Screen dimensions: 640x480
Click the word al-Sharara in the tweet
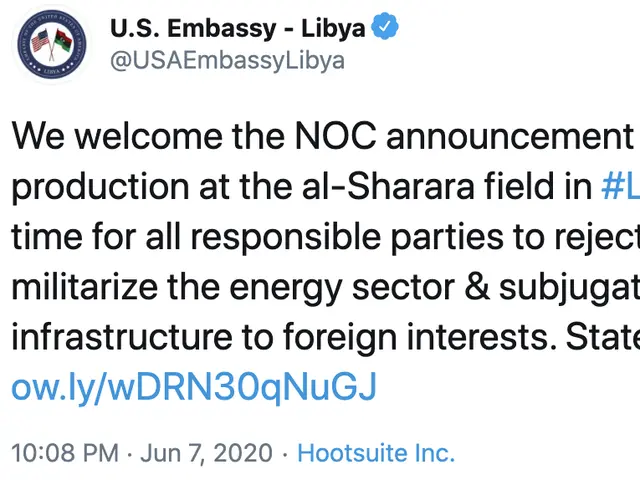tap(388, 187)
